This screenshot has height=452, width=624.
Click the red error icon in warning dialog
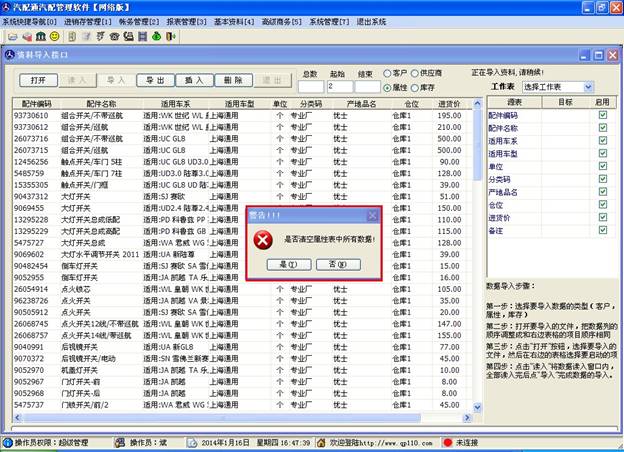coord(262,240)
